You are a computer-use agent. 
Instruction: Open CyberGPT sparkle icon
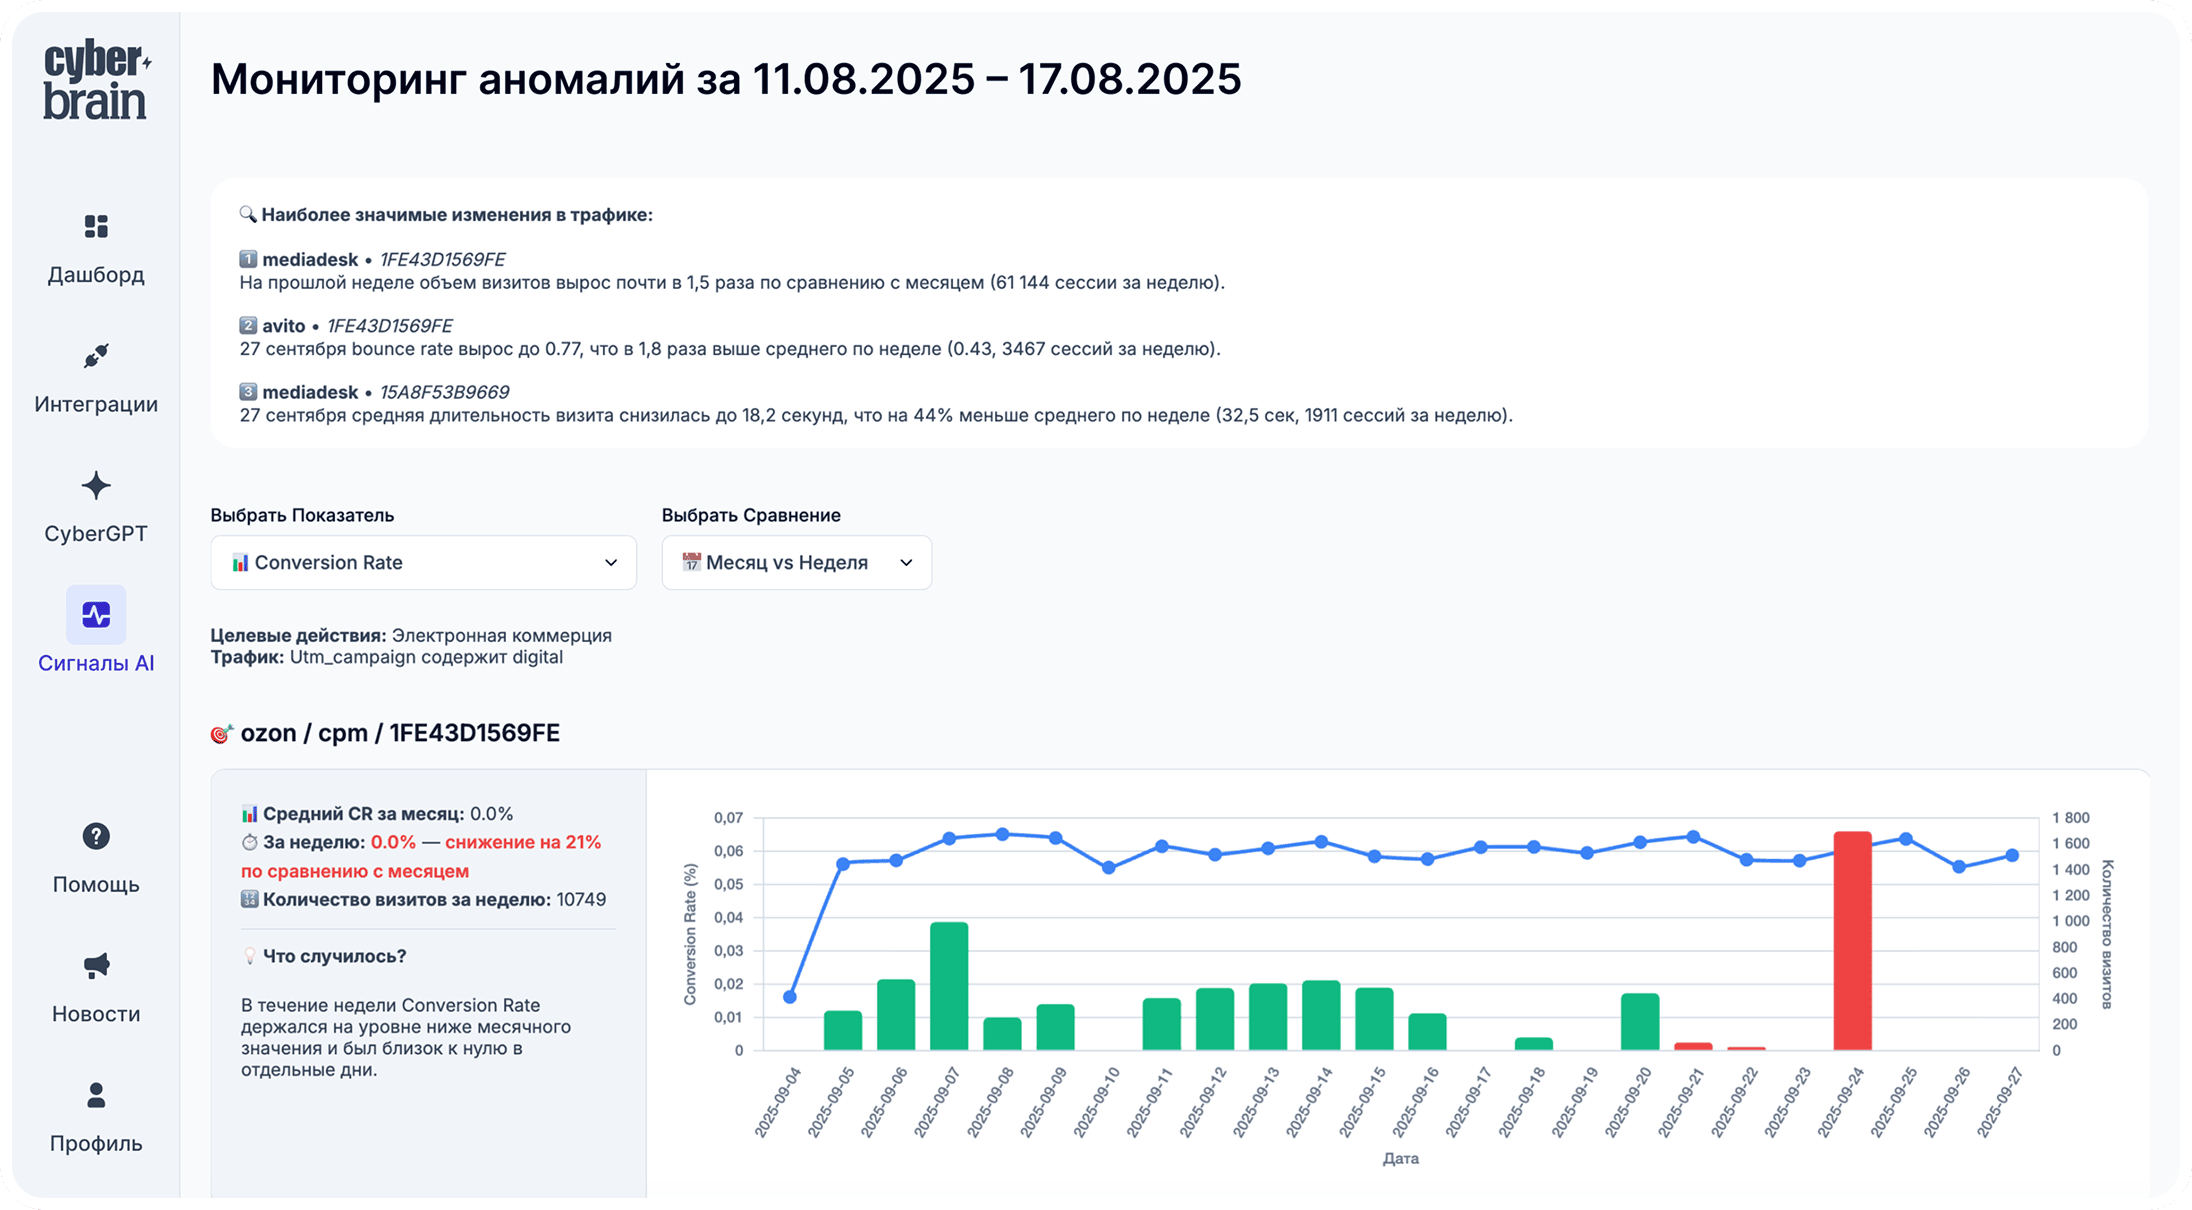(96, 486)
